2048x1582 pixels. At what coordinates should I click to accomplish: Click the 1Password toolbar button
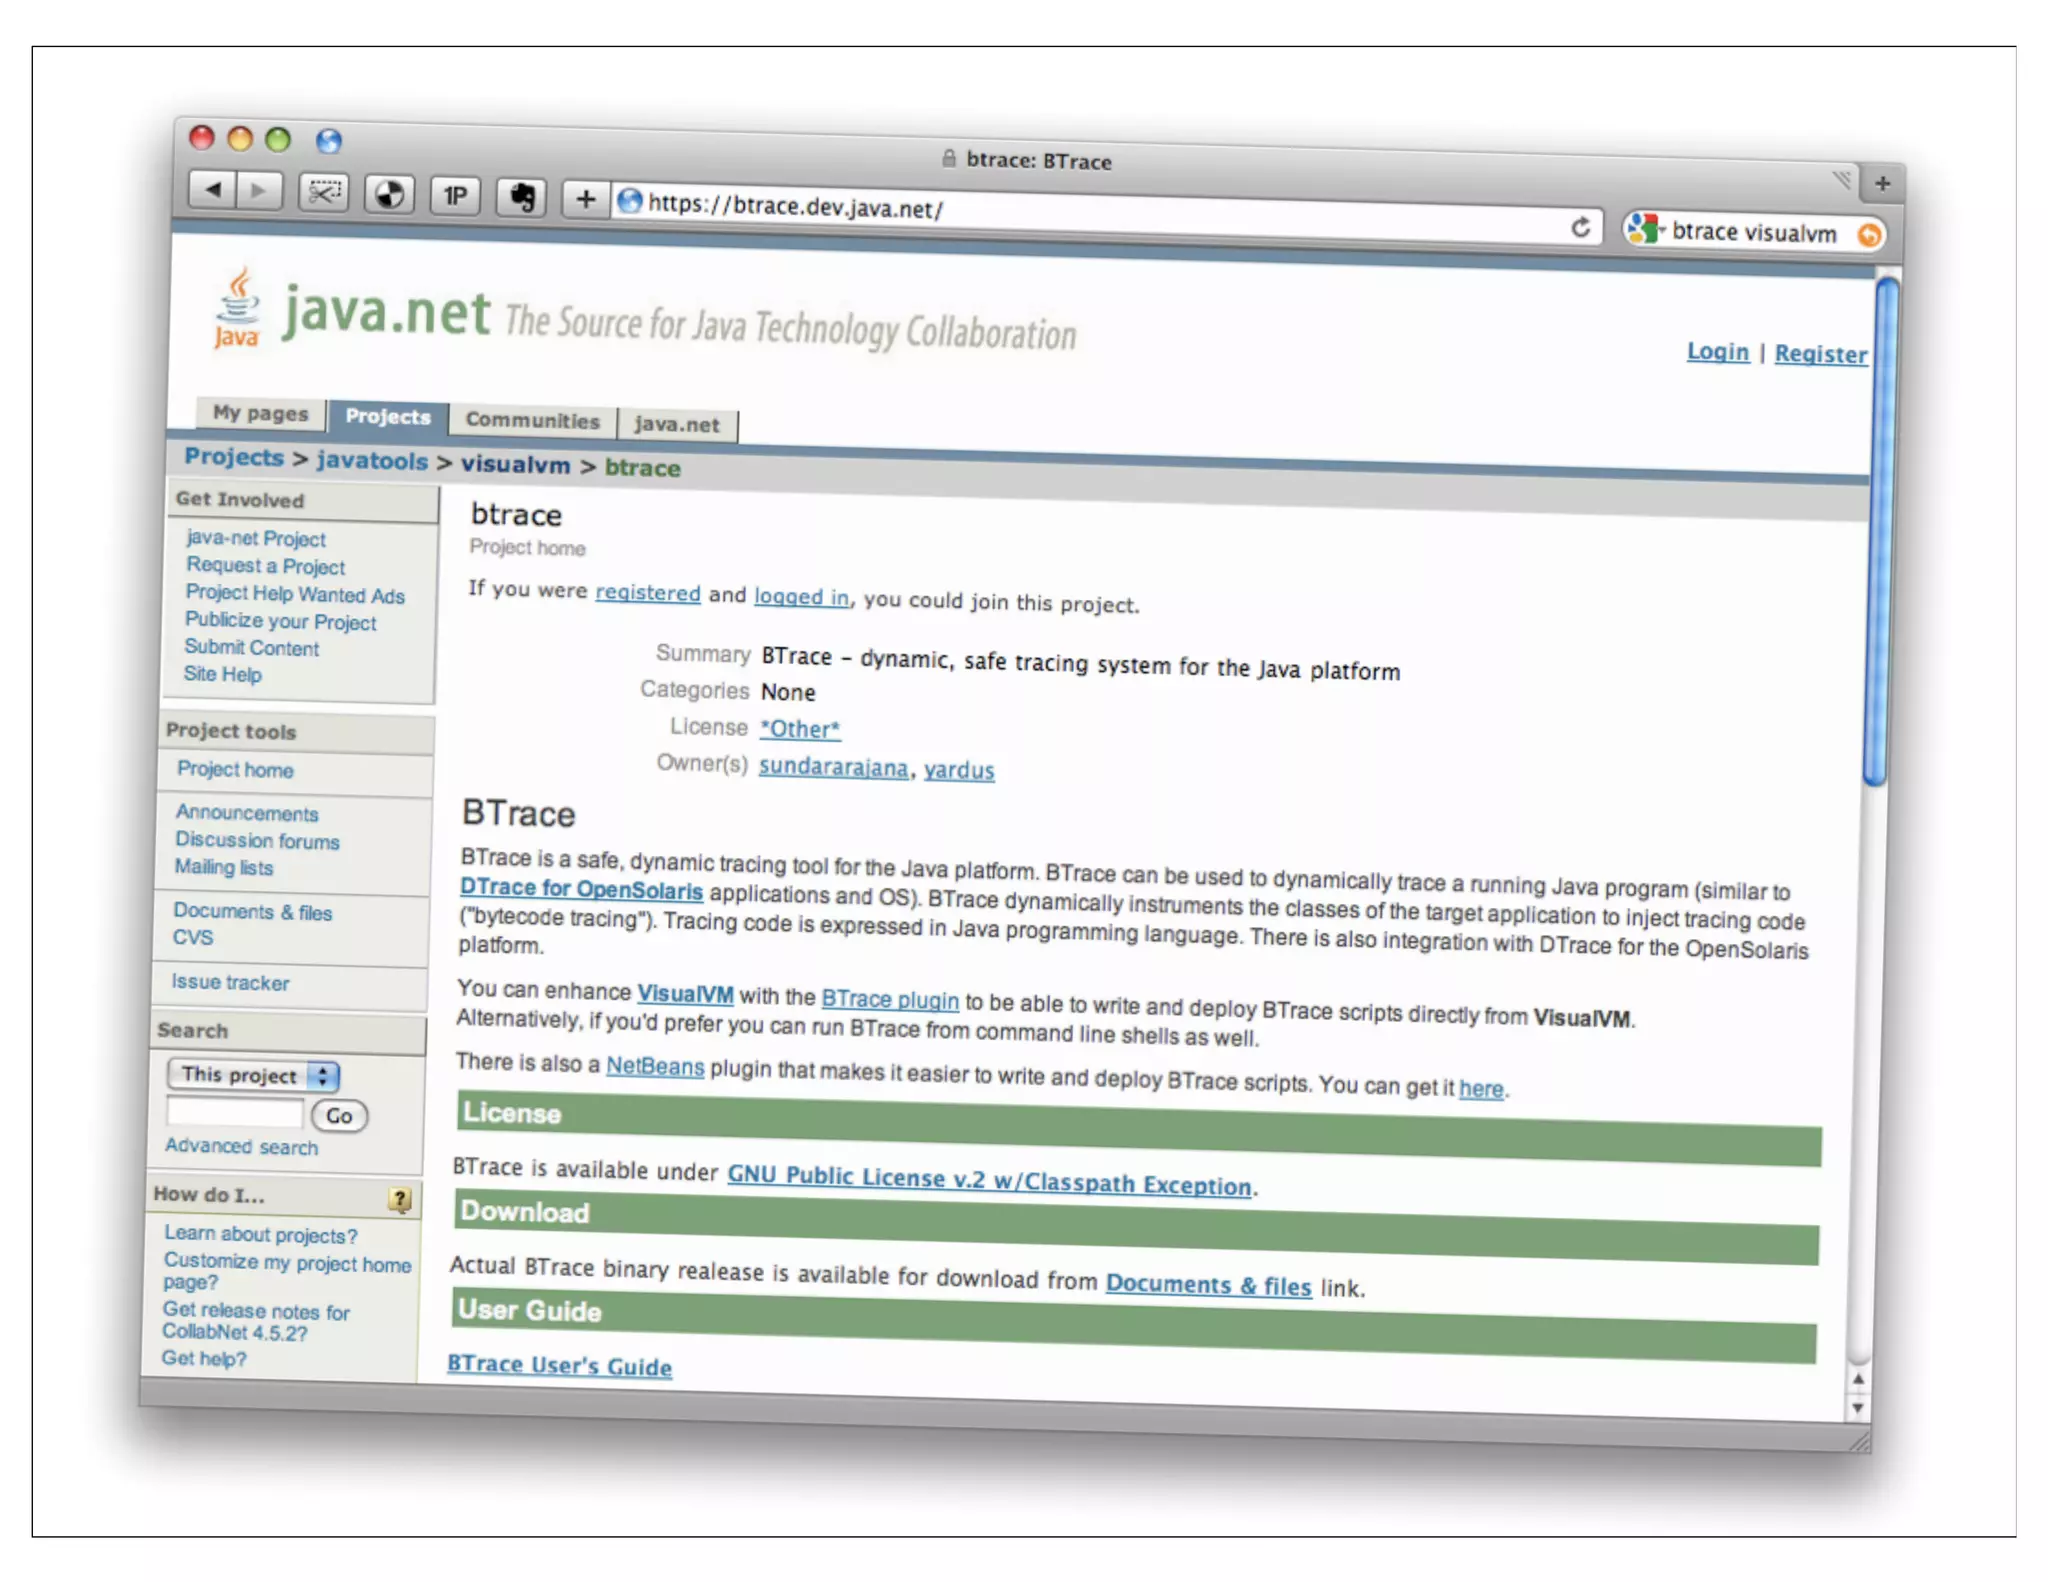(x=455, y=195)
